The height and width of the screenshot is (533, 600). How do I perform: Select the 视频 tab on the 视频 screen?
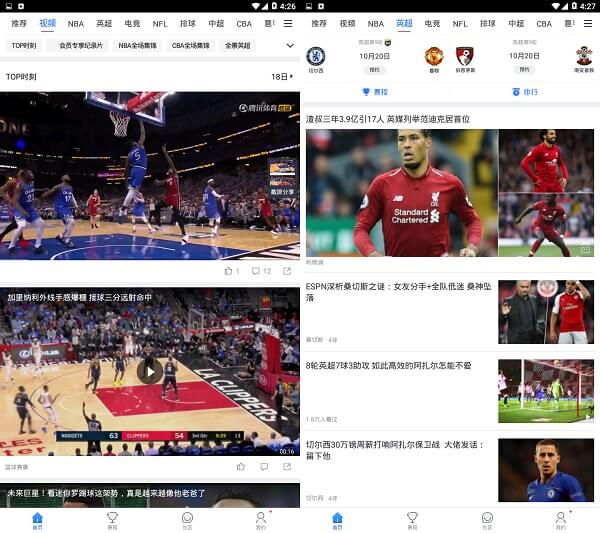pos(48,24)
